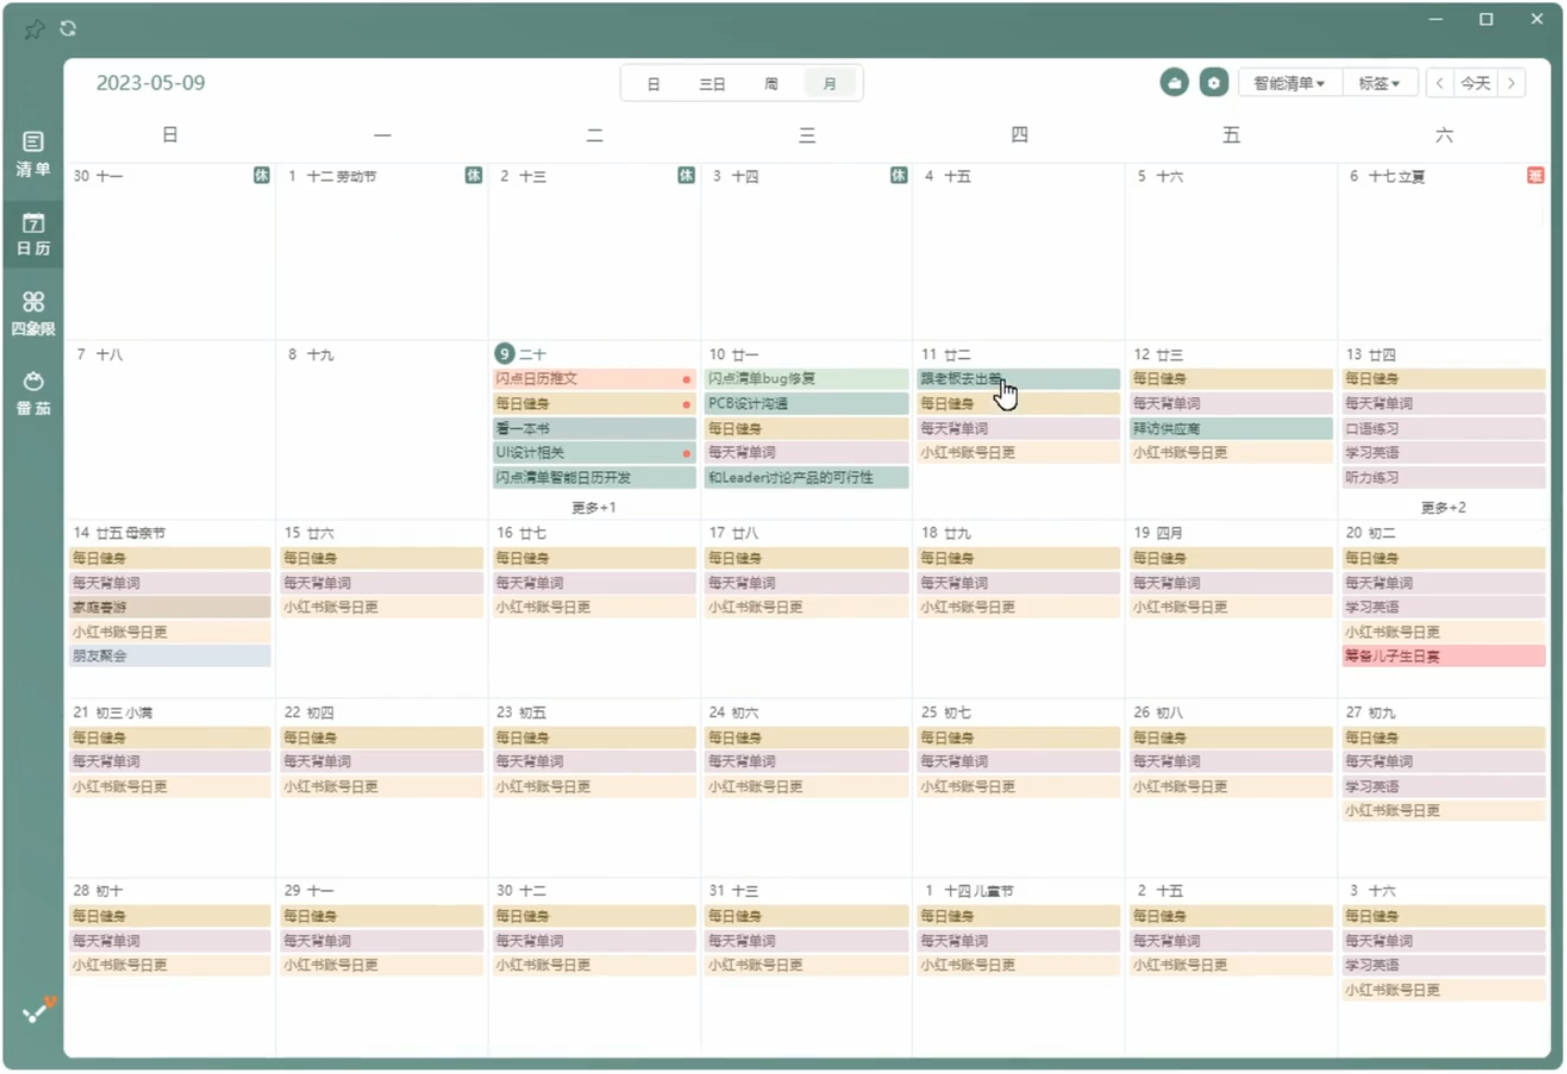Jump to 今天 today

[1475, 83]
